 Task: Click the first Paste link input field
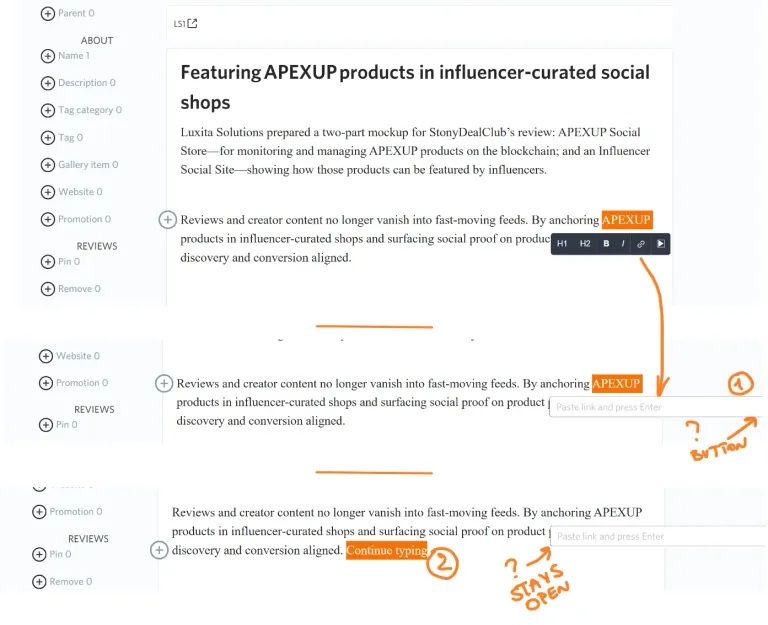[656, 407]
